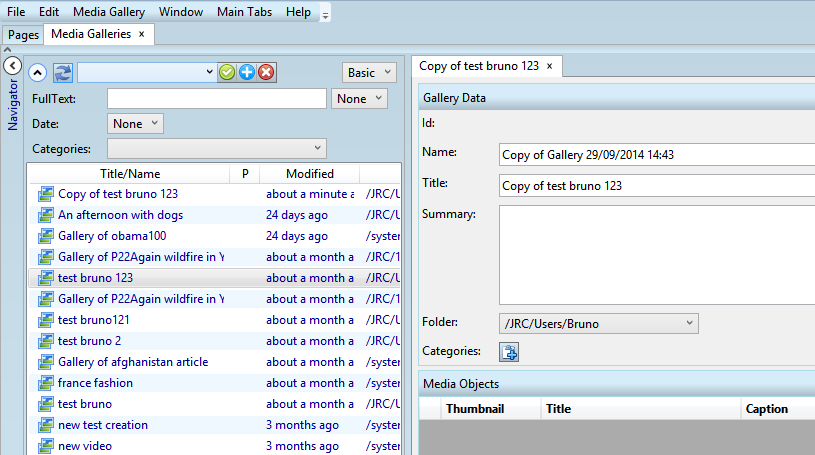Select the test bruno121 gallery
Viewport: 815px width, 455px height.
215,320
